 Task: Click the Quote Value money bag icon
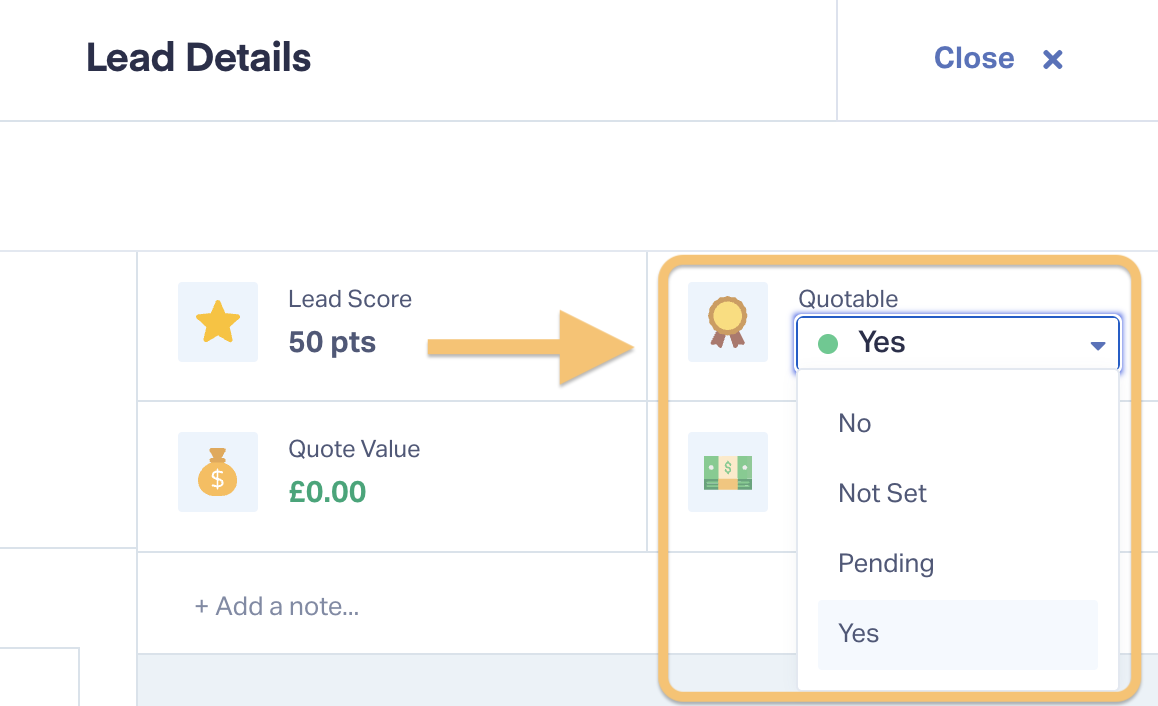pos(218,472)
